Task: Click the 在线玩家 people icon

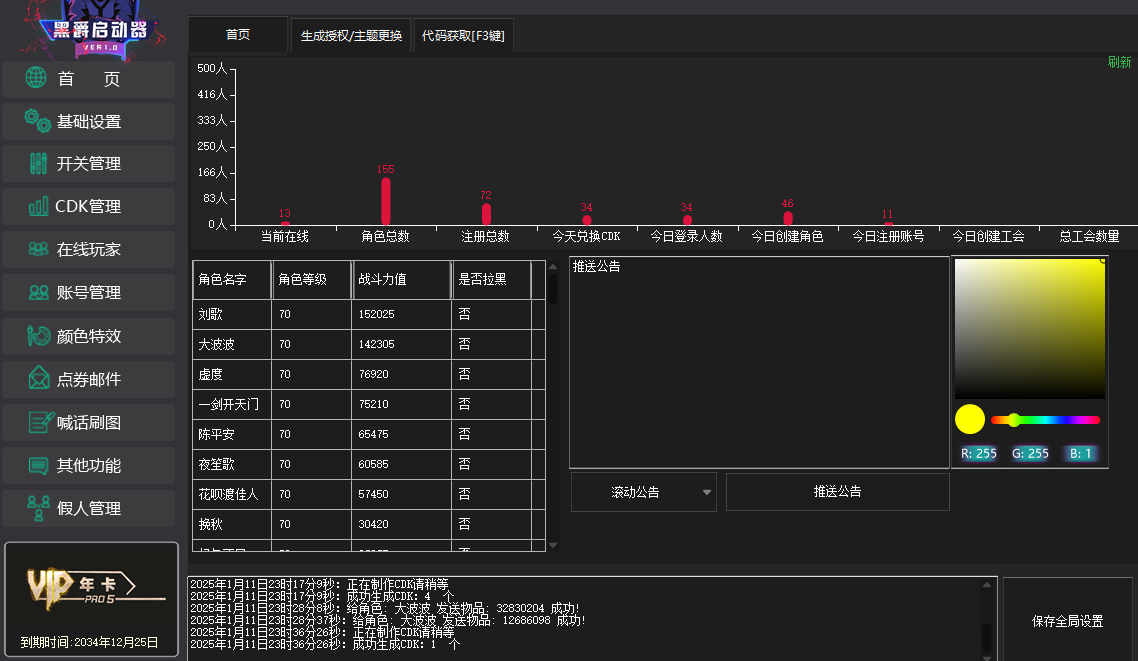Action: pos(39,249)
